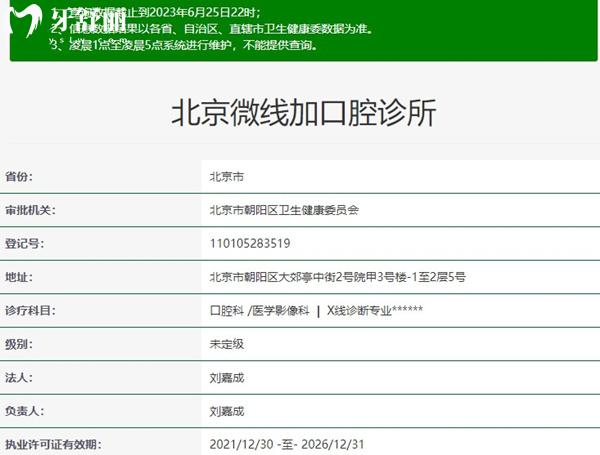This screenshot has height=455, width=600.
Task: Click the 未定级 value
Action: pyautogui.click(x=227, y=344)
